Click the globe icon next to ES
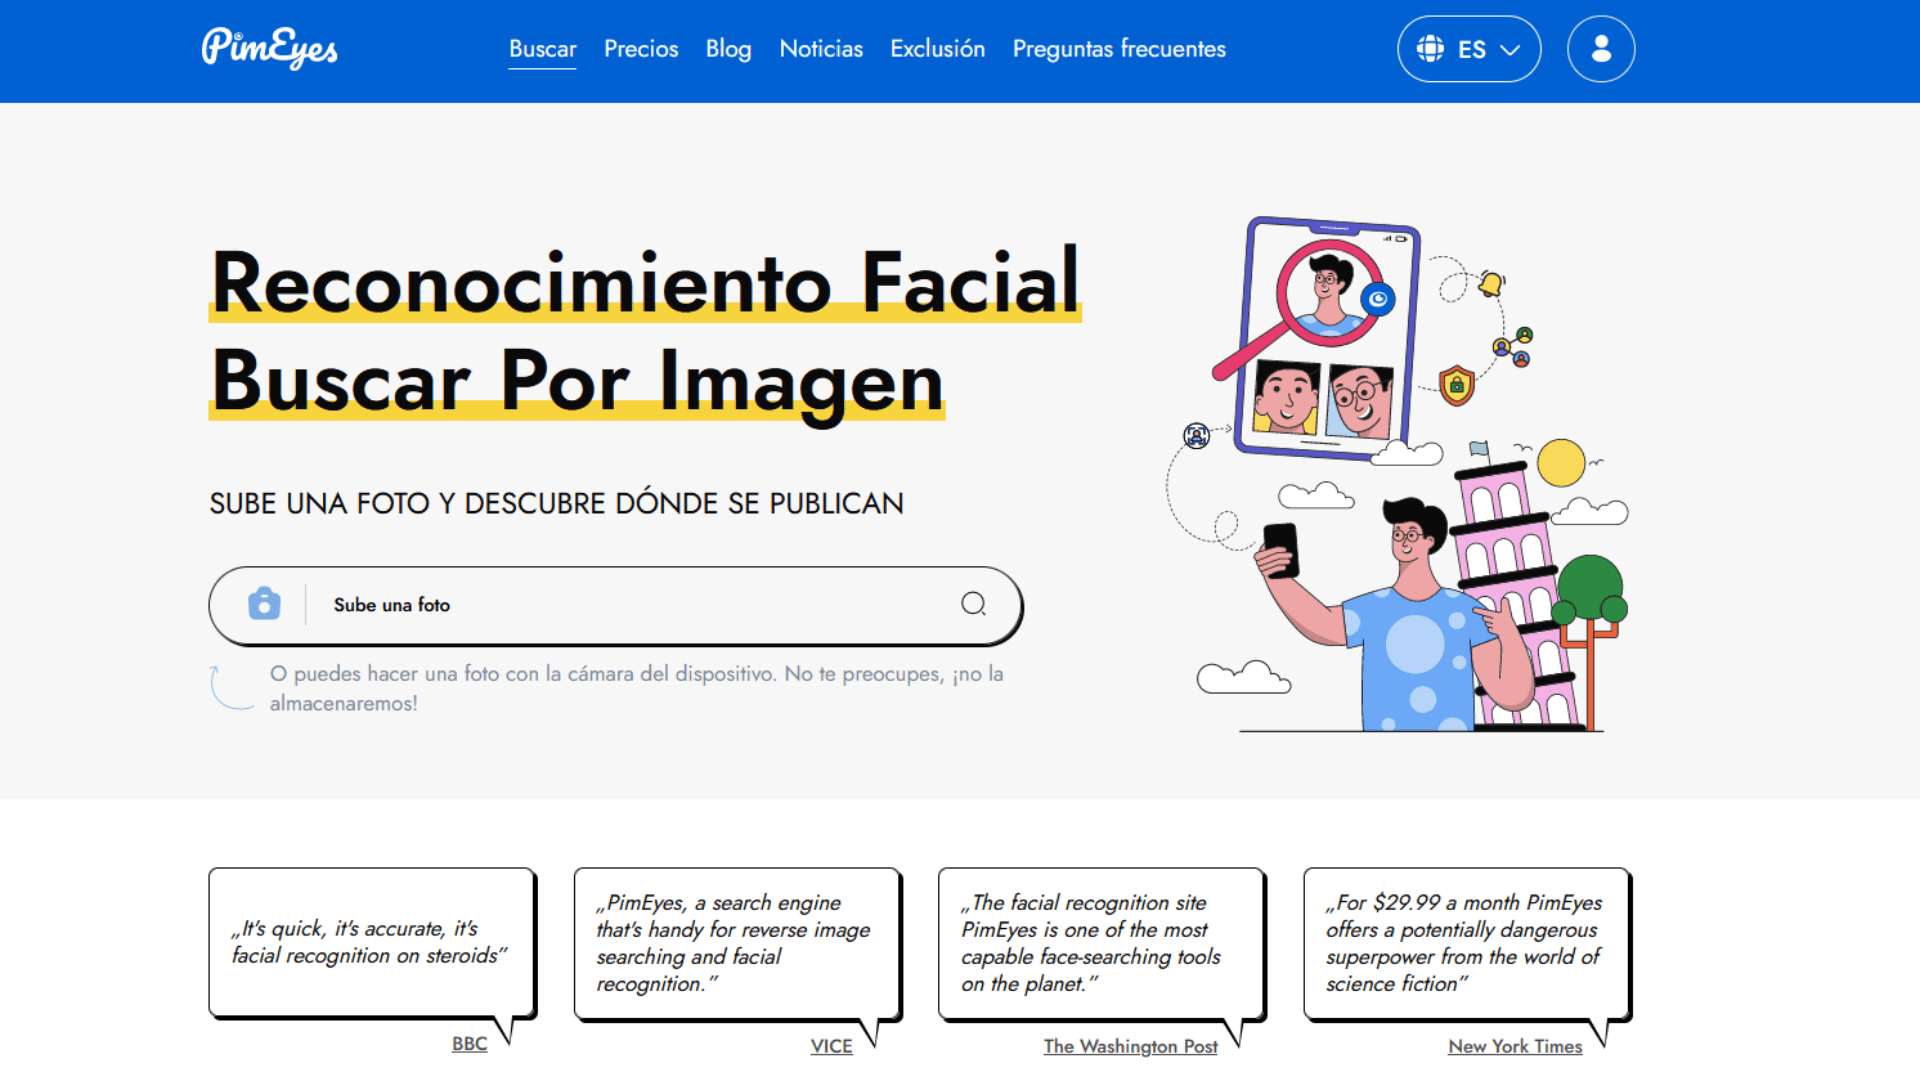Screen dimensions: 1920x1080 tap(1432, 48)
